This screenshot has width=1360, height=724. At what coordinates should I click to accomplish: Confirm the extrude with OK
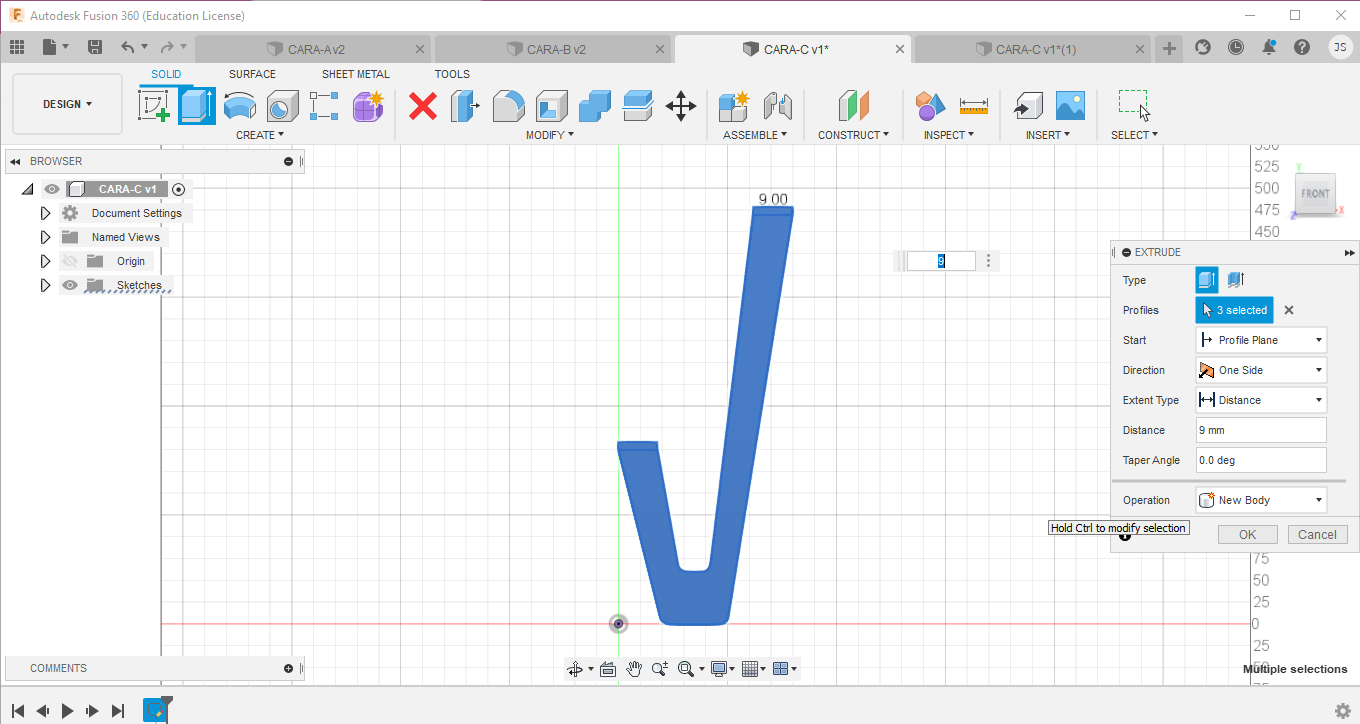point(1247,535)
